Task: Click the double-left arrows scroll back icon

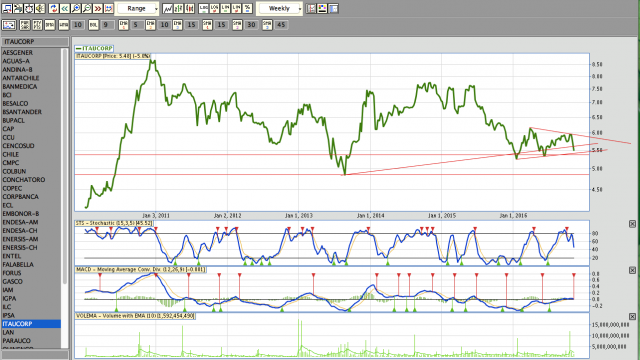Action: click(64, 8)
